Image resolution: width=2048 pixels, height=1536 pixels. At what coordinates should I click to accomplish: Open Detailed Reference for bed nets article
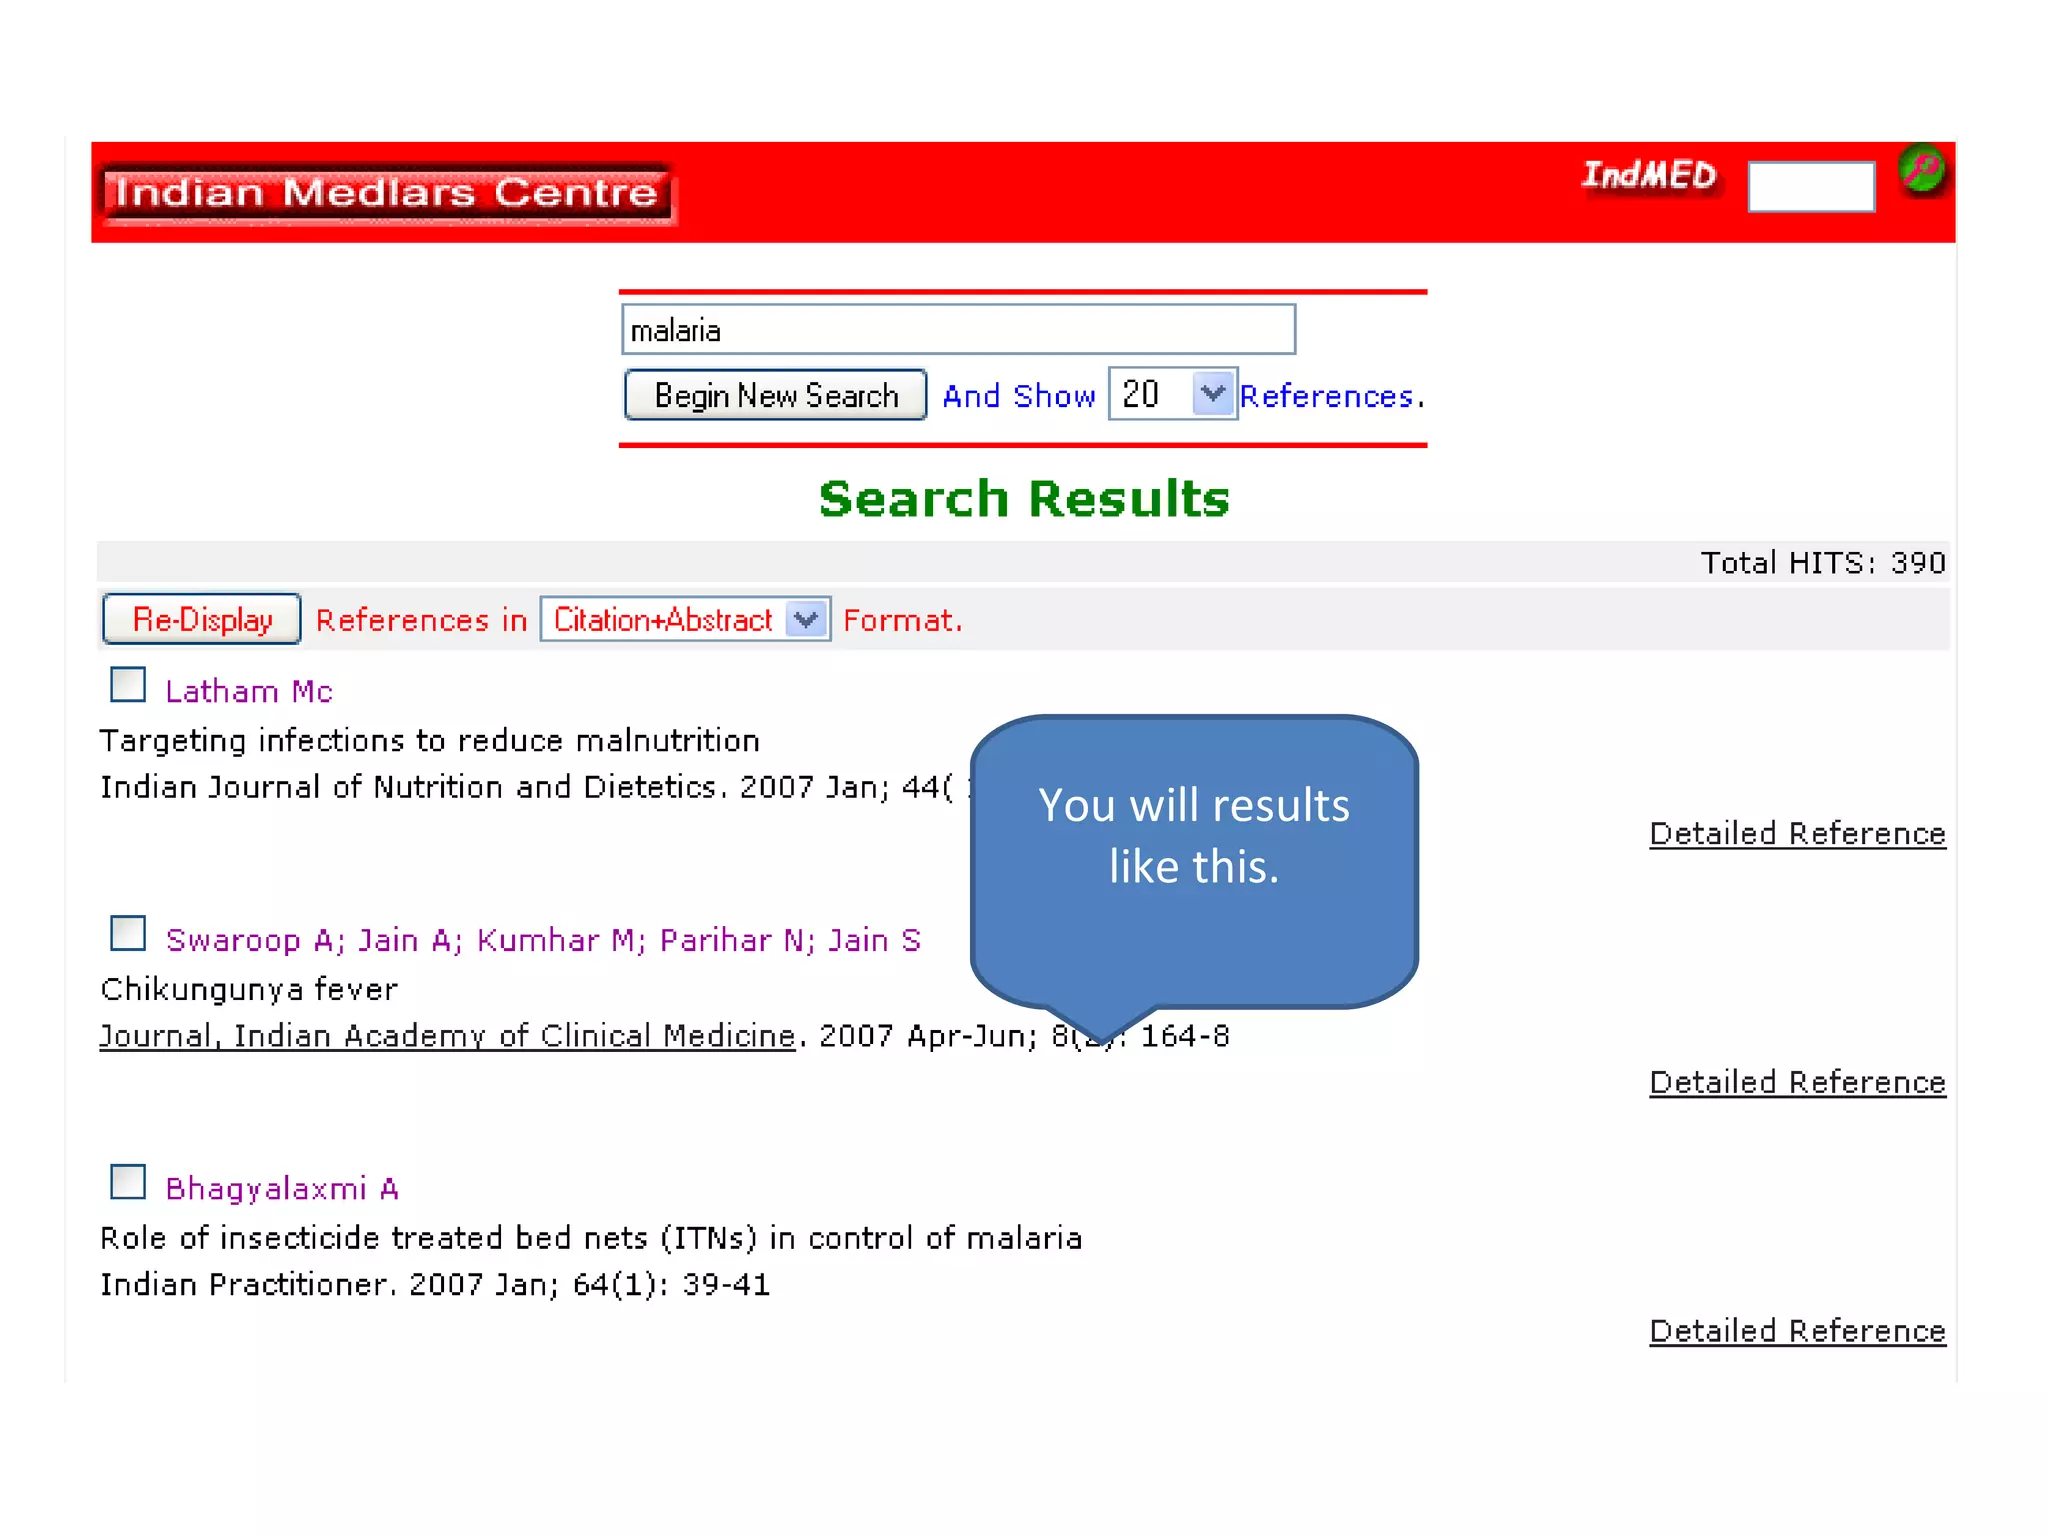tap(1797, 1332)
